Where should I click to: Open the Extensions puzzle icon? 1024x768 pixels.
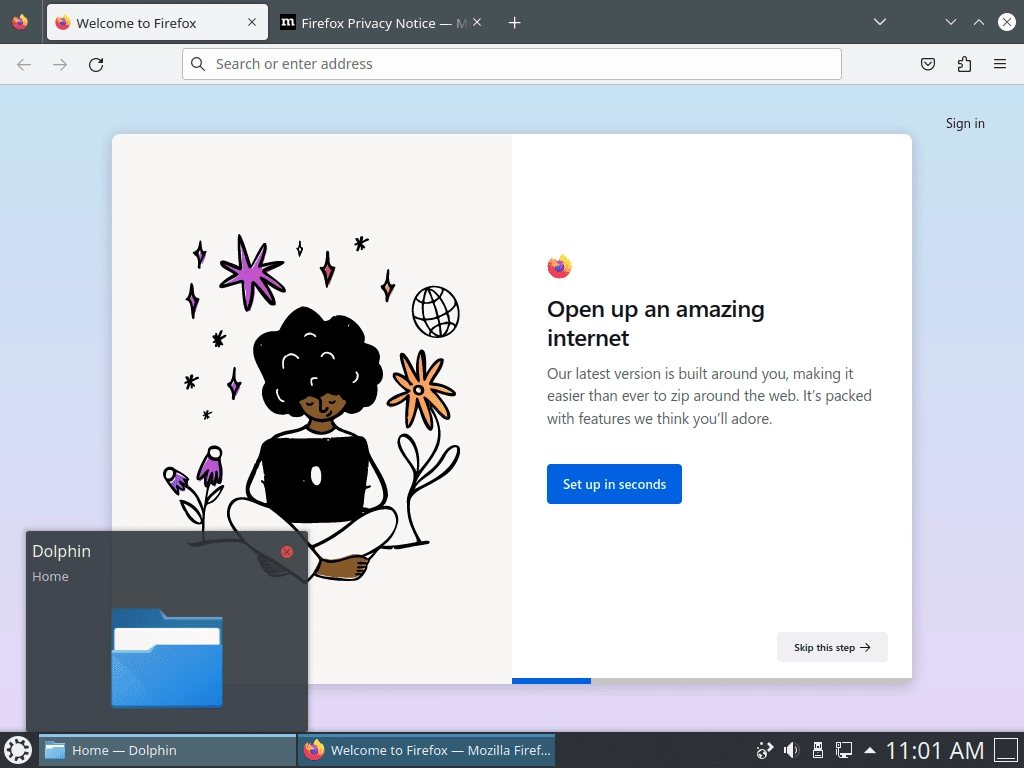964,64
